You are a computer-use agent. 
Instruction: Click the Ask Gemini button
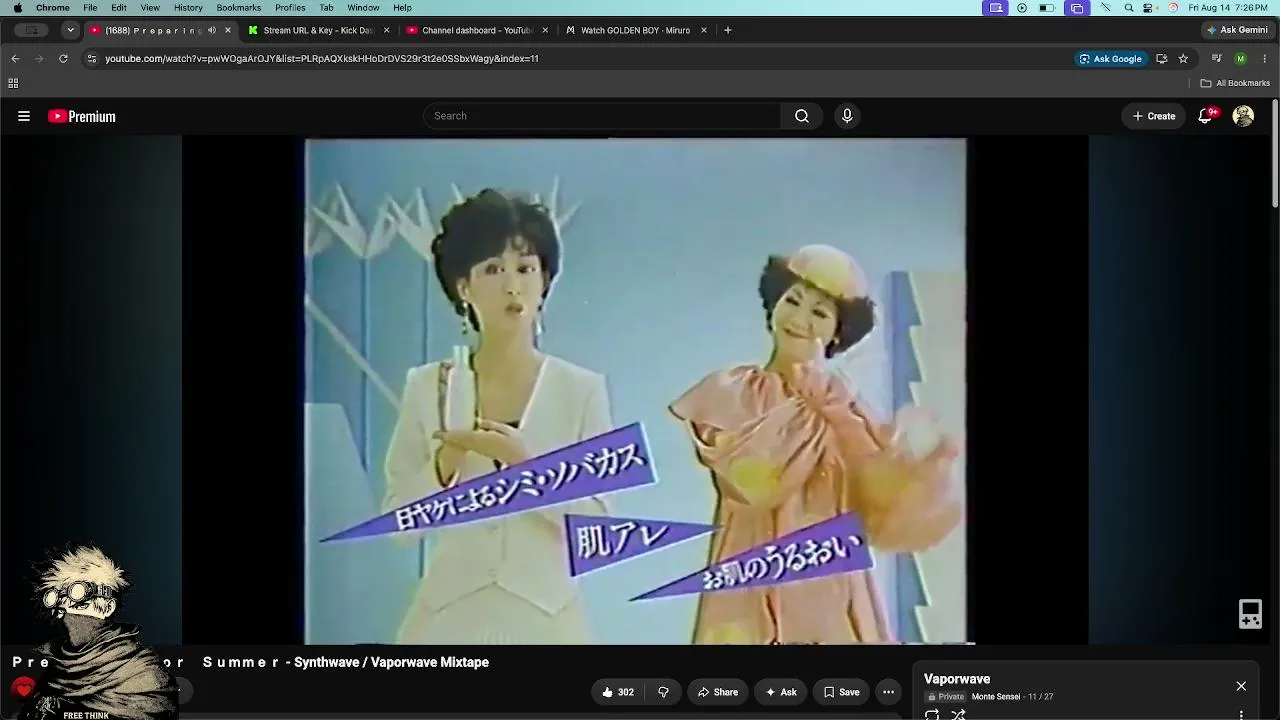pyautogui.click(x=1237, y=30)
